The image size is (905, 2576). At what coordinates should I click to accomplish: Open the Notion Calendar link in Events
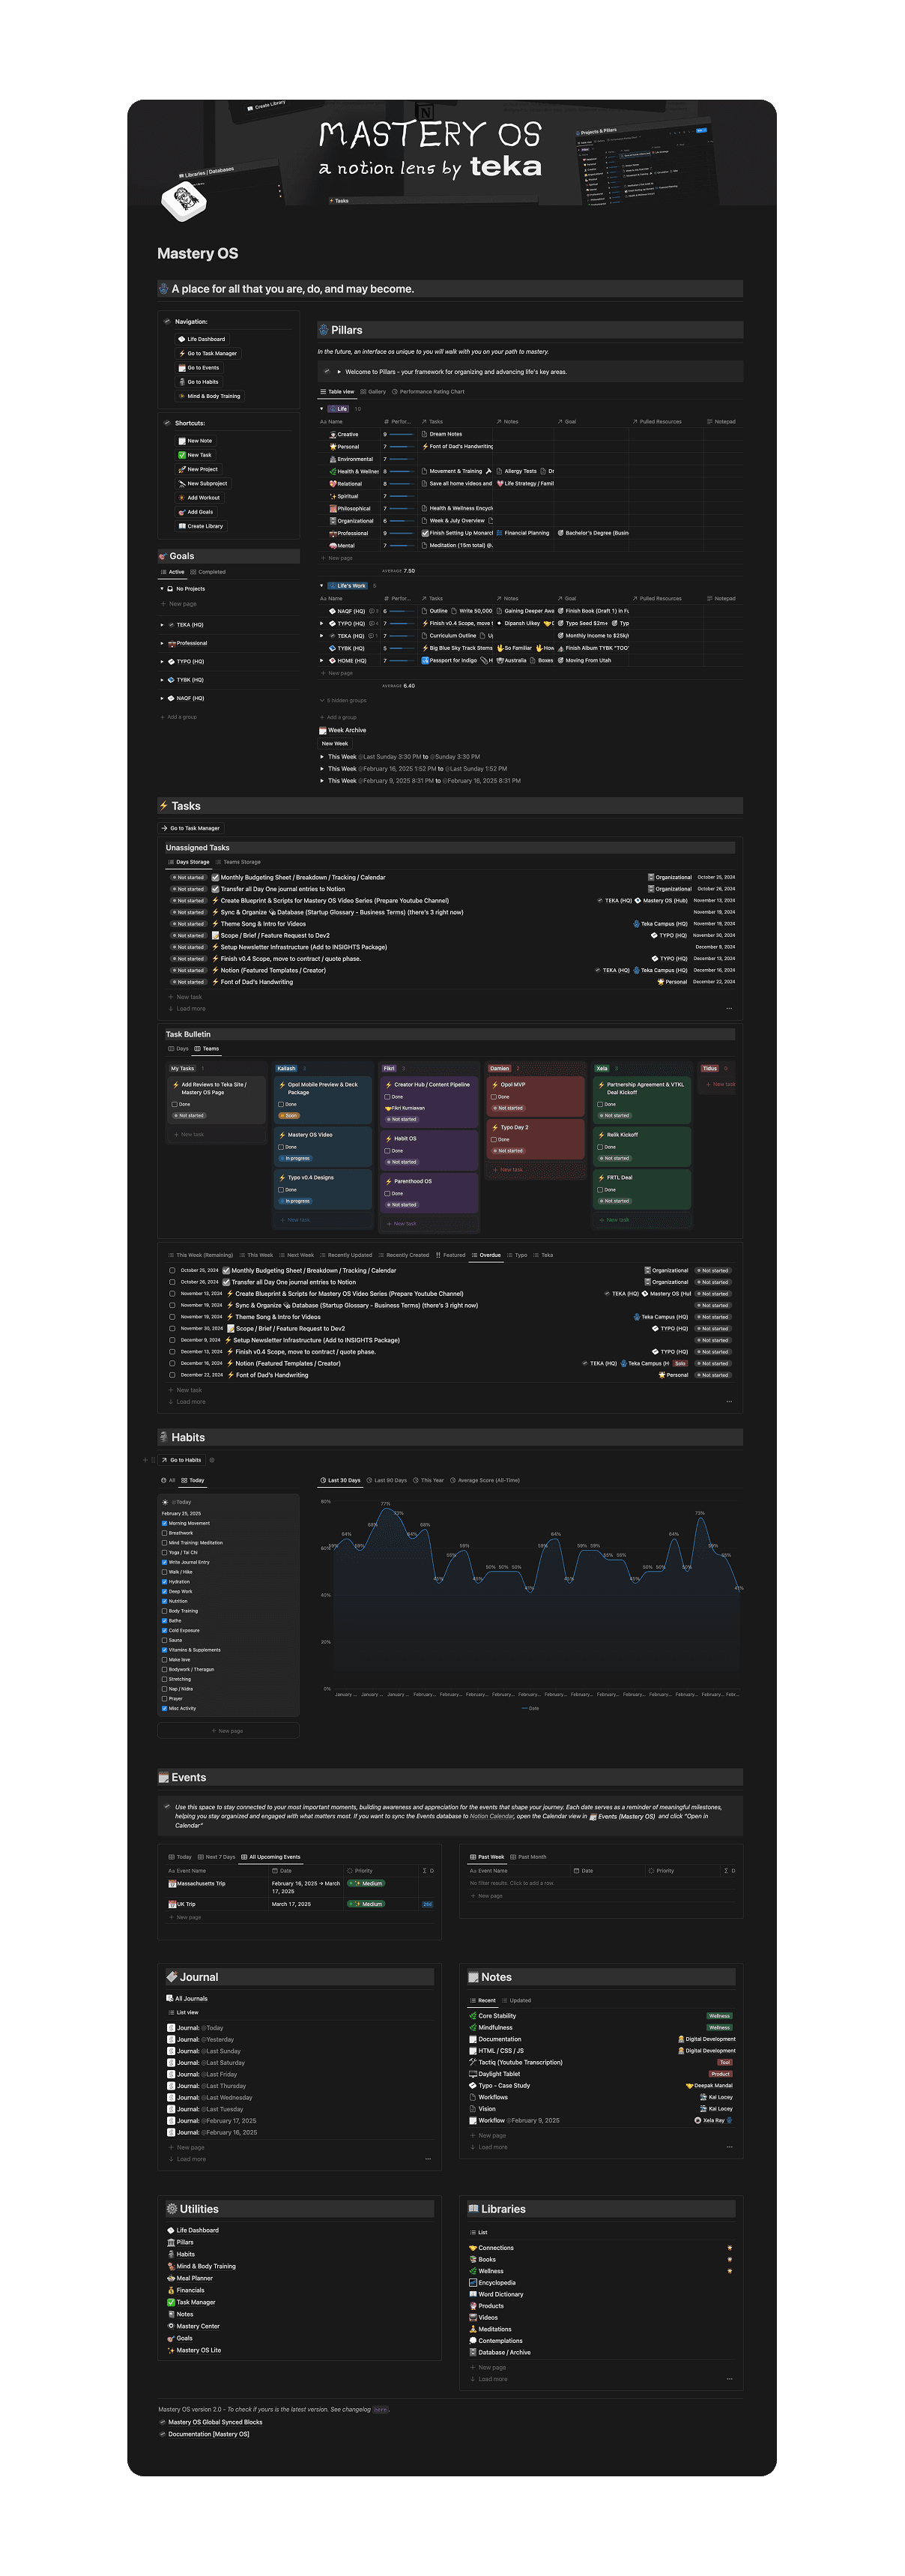(x=492, y=1816)
